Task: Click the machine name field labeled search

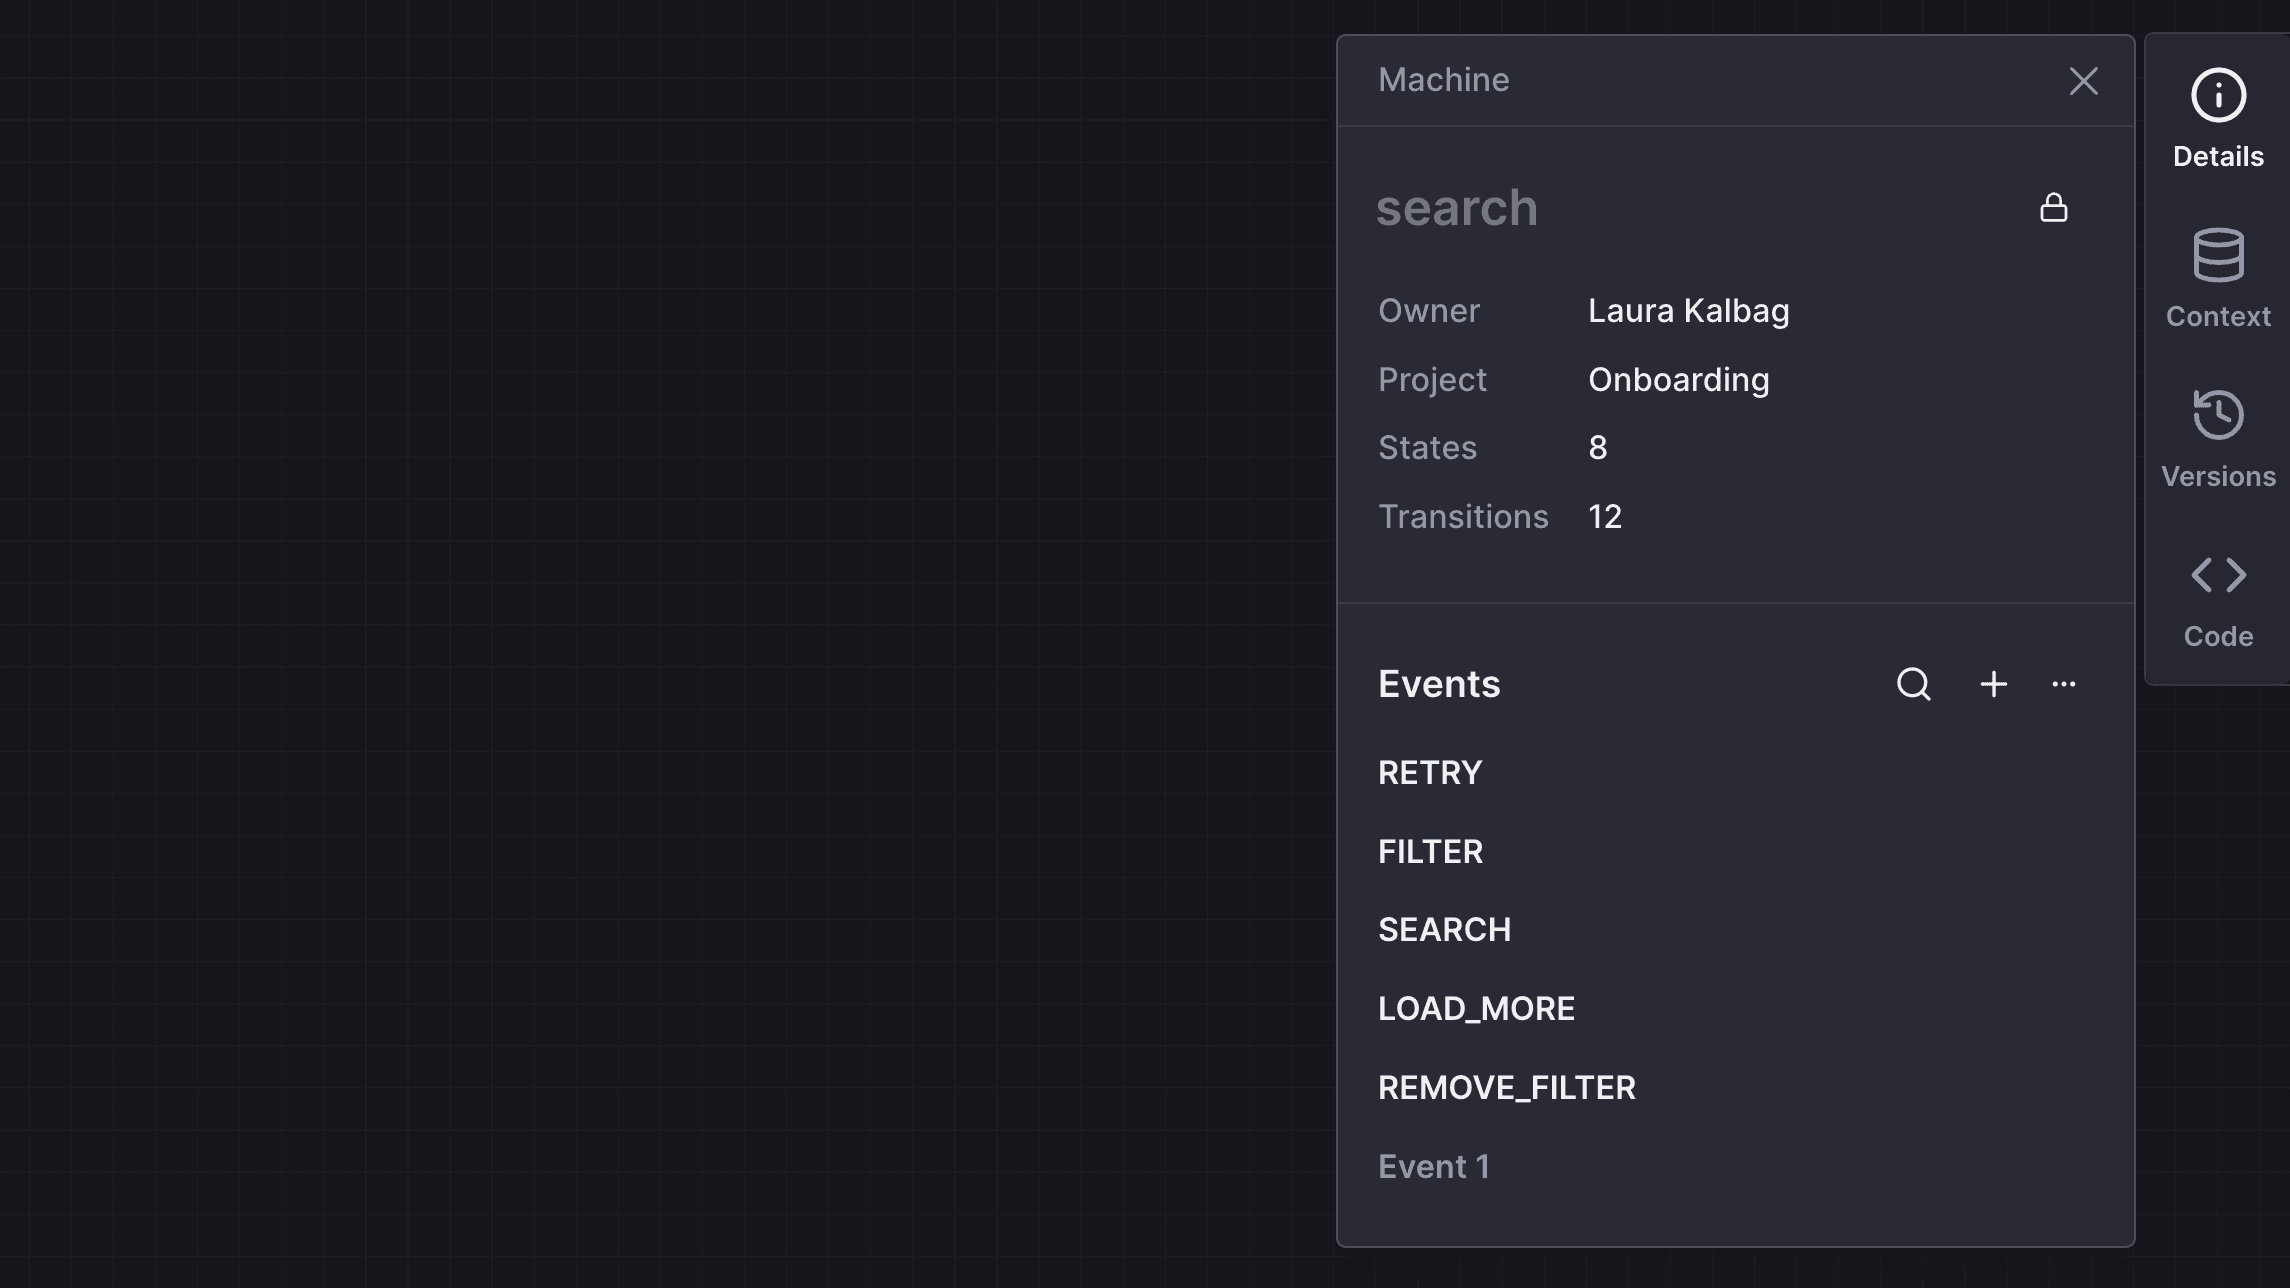Action: tap(1458, 208)
